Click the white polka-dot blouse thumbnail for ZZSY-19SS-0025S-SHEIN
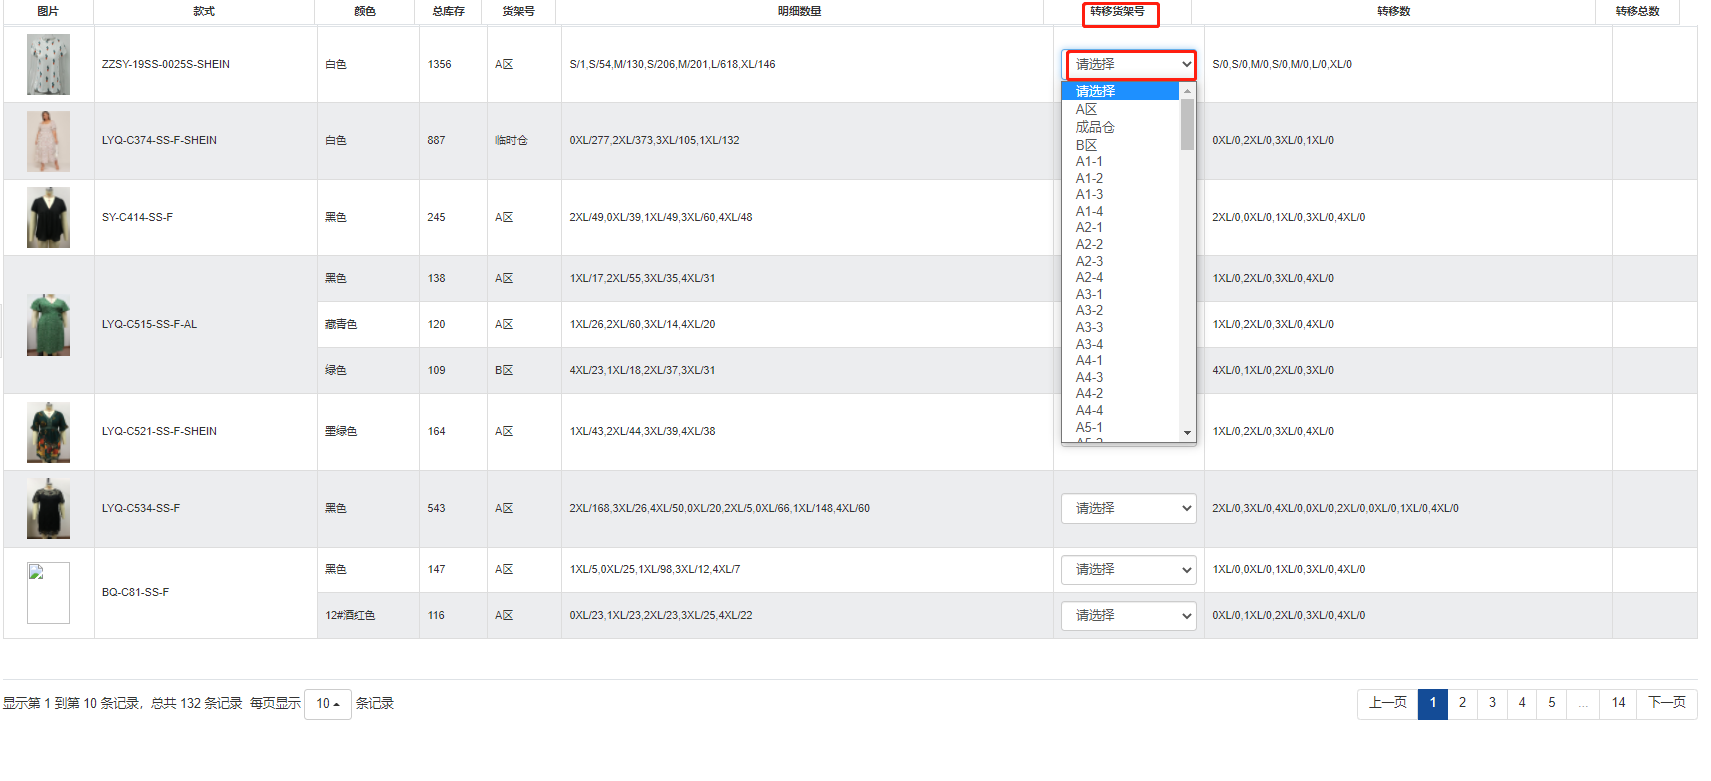The width and height of the screenshot is (1711, 781). click(48, 65)
